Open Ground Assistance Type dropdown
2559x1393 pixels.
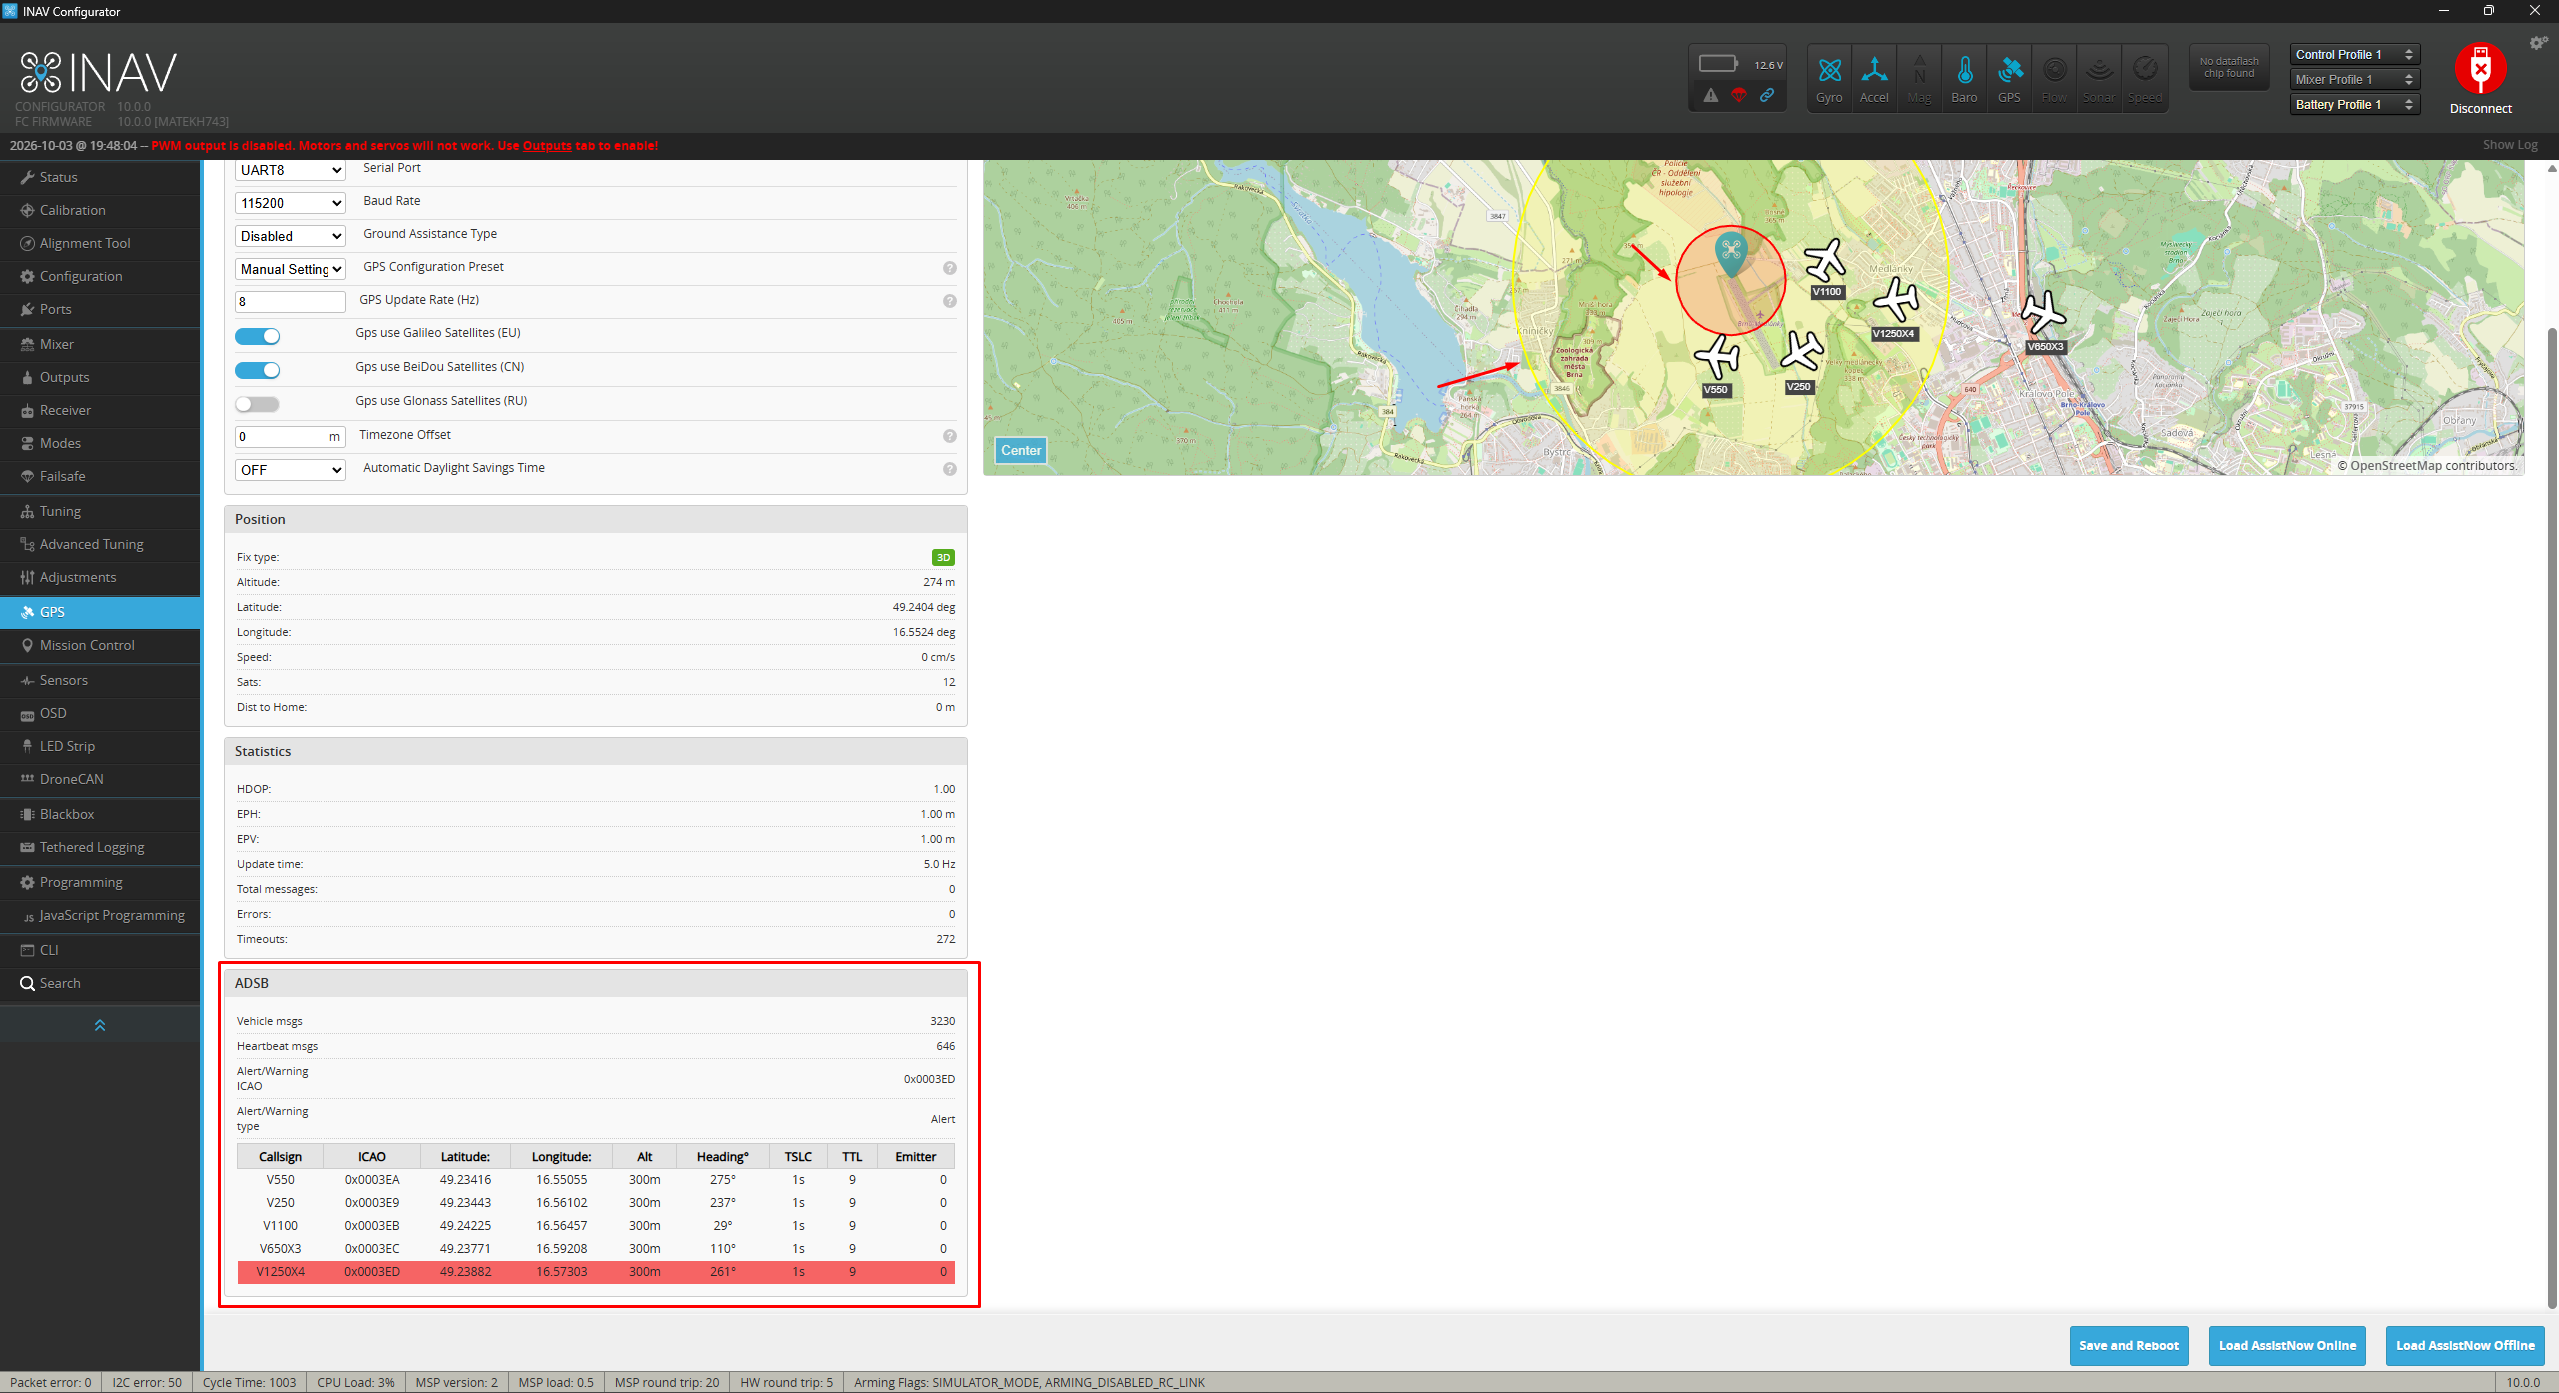click(290, 236)
